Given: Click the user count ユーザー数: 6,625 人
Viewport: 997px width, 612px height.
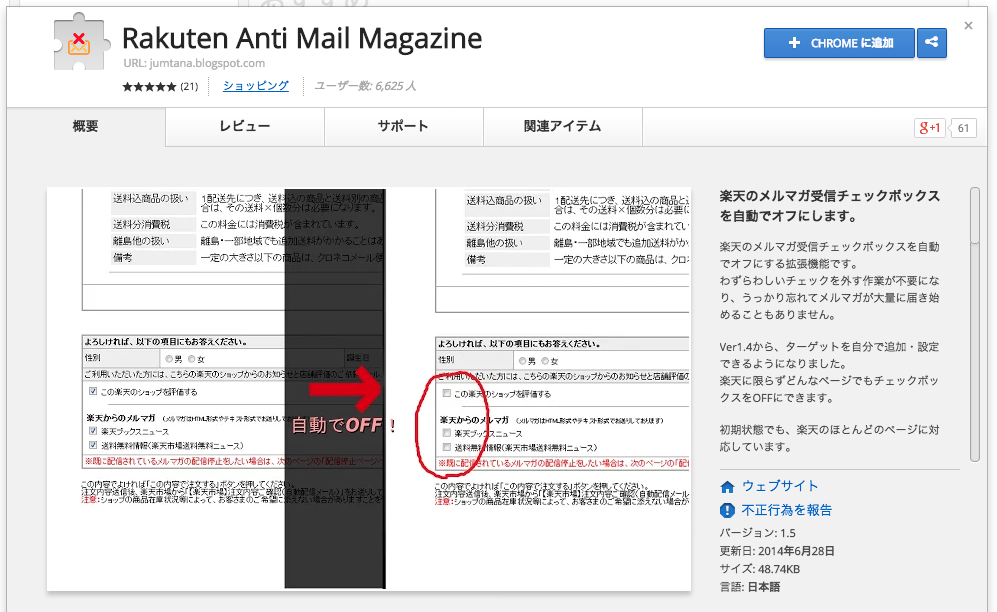Looking at the screenshot, I should pos(365,86).
